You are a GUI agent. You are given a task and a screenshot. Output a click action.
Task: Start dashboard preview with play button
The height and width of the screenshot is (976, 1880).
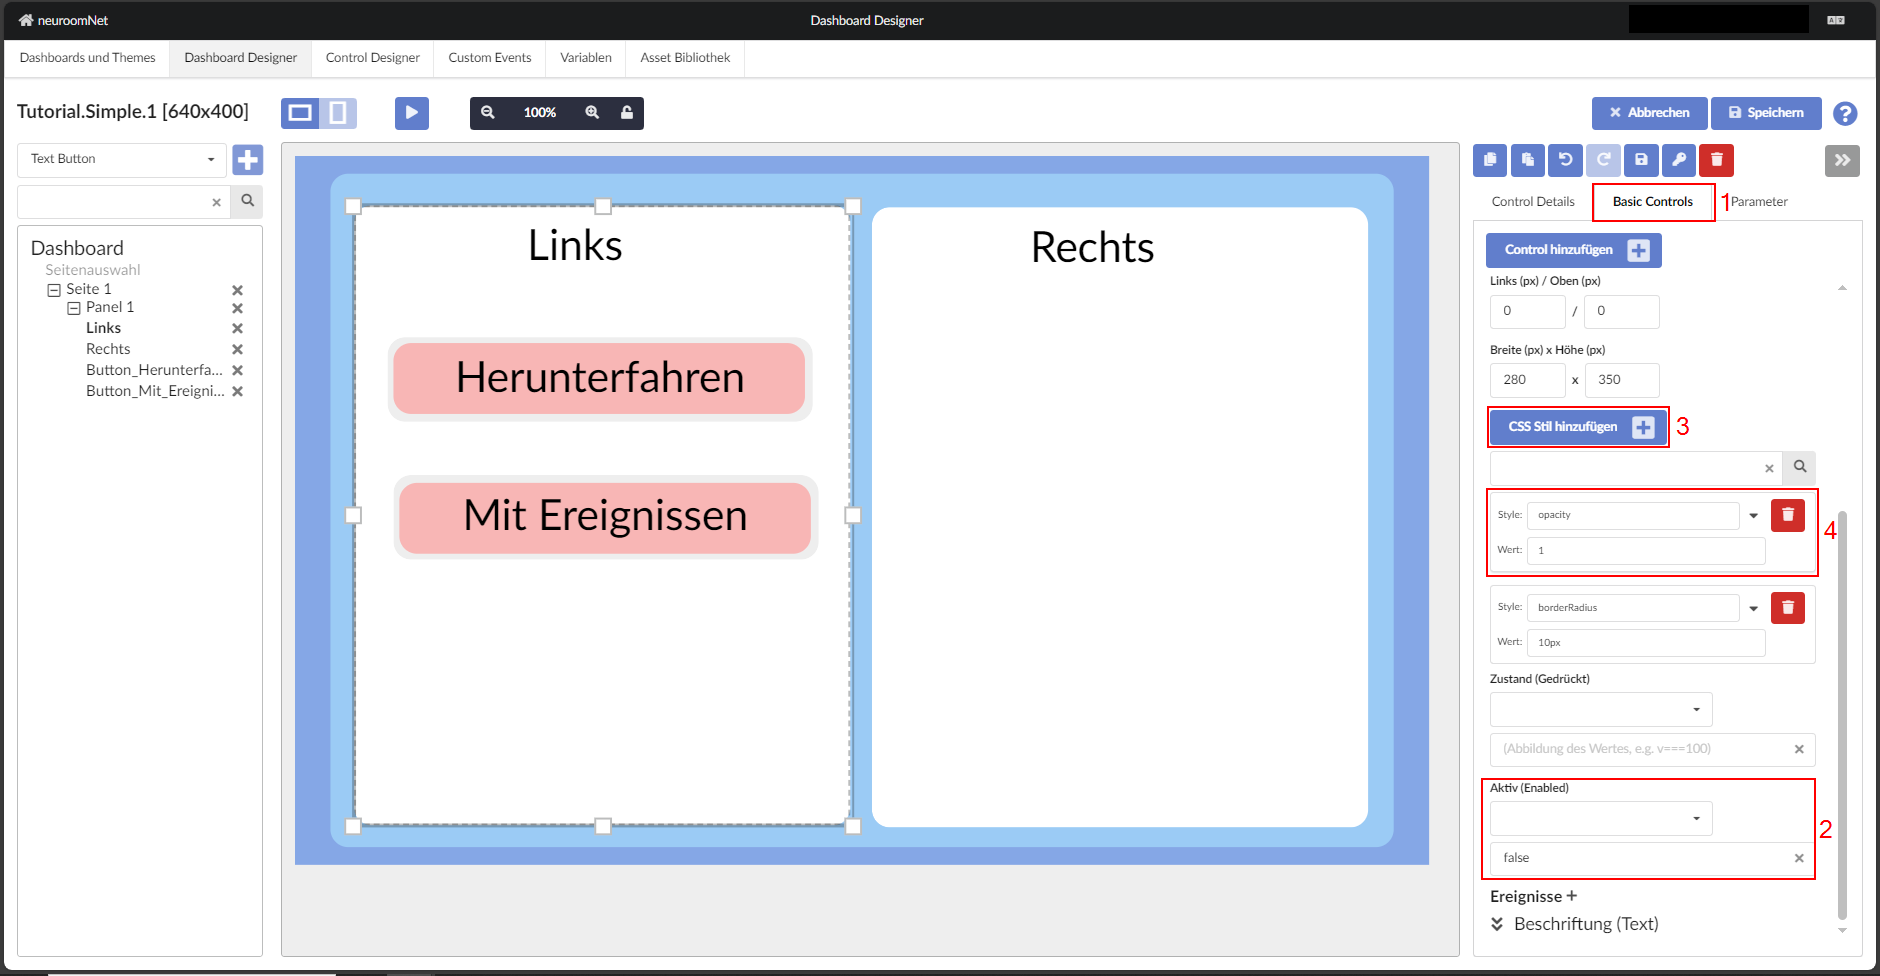point(411,113)
